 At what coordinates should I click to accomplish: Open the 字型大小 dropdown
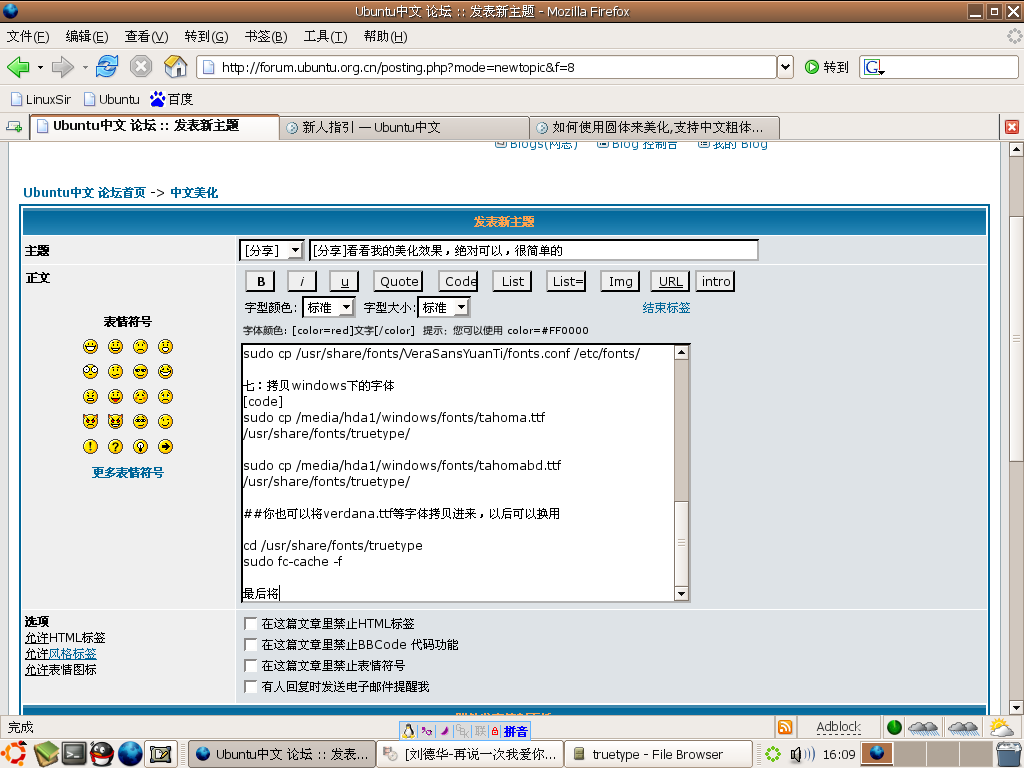(443, 308)
